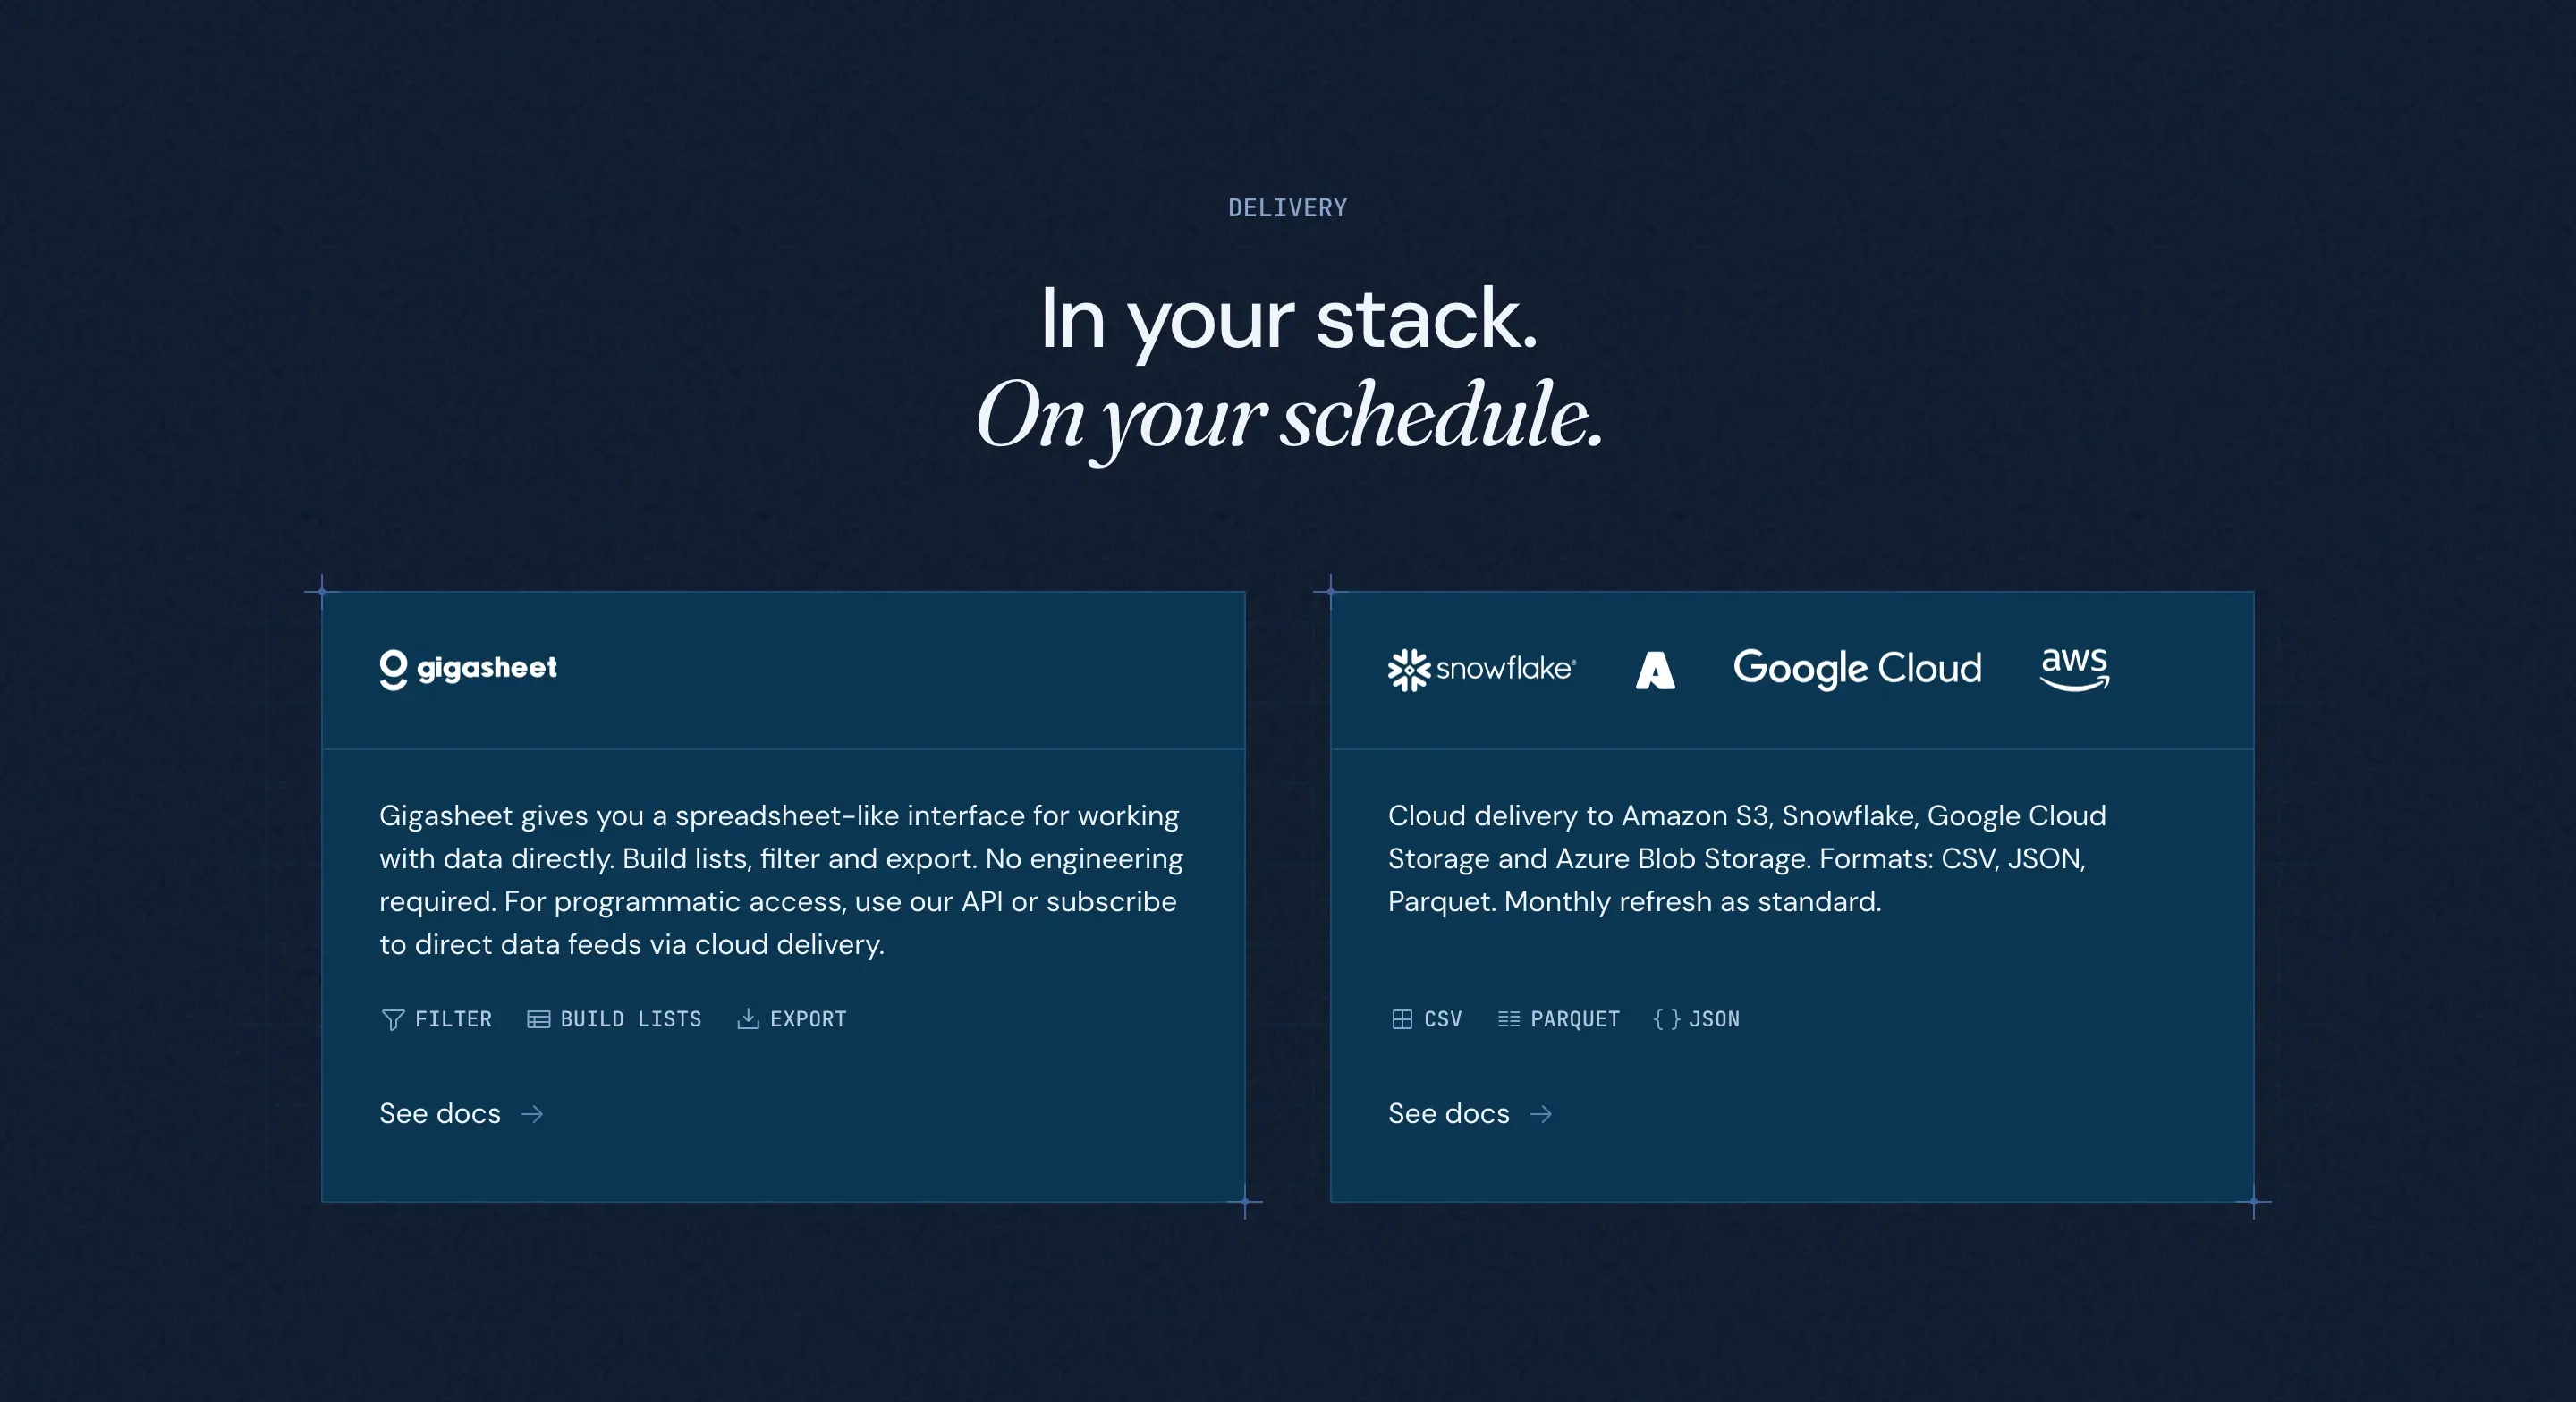
Task: Click the curly braces icon beside JSON
Action: point(1666,1019)
